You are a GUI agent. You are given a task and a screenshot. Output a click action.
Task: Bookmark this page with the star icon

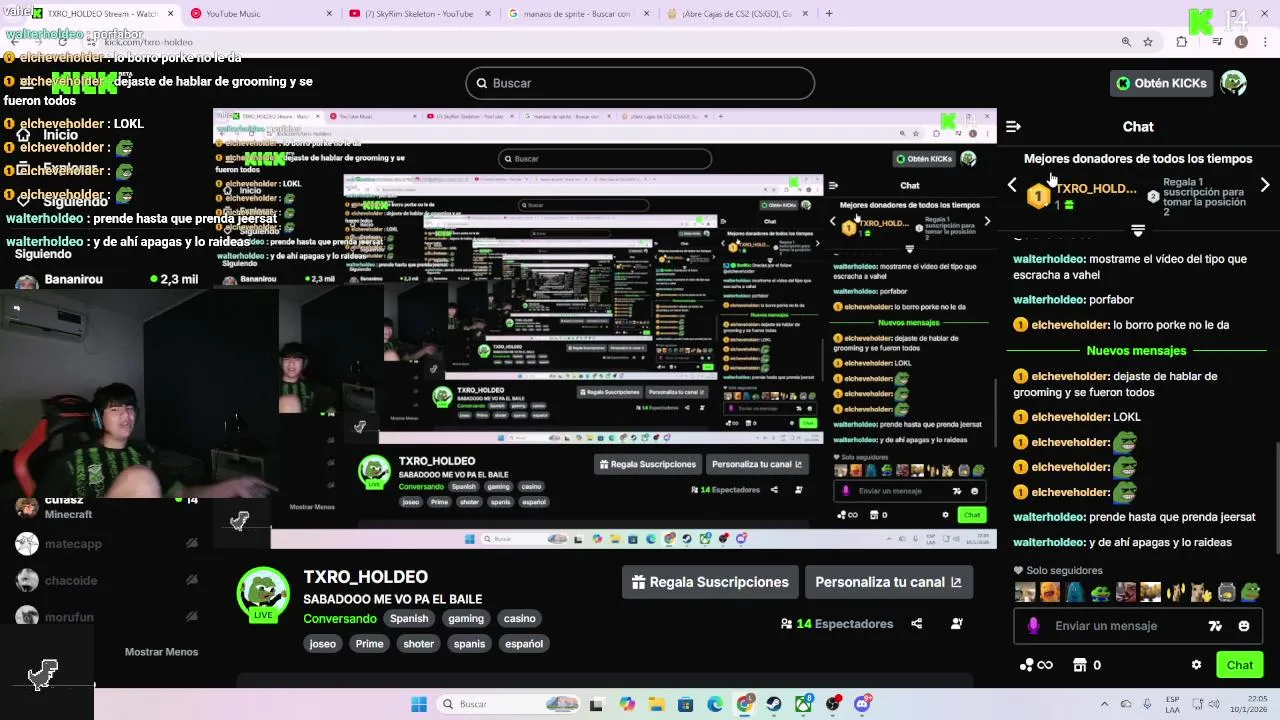(1148, 42)
